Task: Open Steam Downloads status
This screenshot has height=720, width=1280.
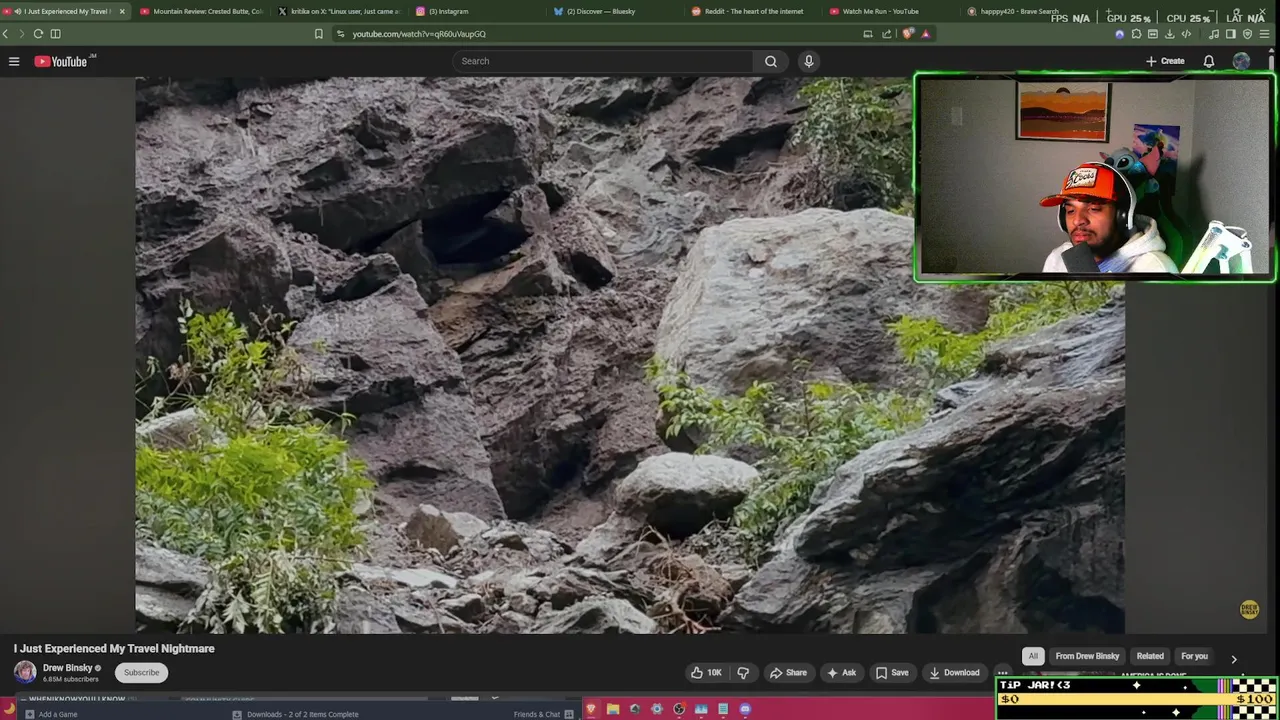Action: tap(296, 714)
